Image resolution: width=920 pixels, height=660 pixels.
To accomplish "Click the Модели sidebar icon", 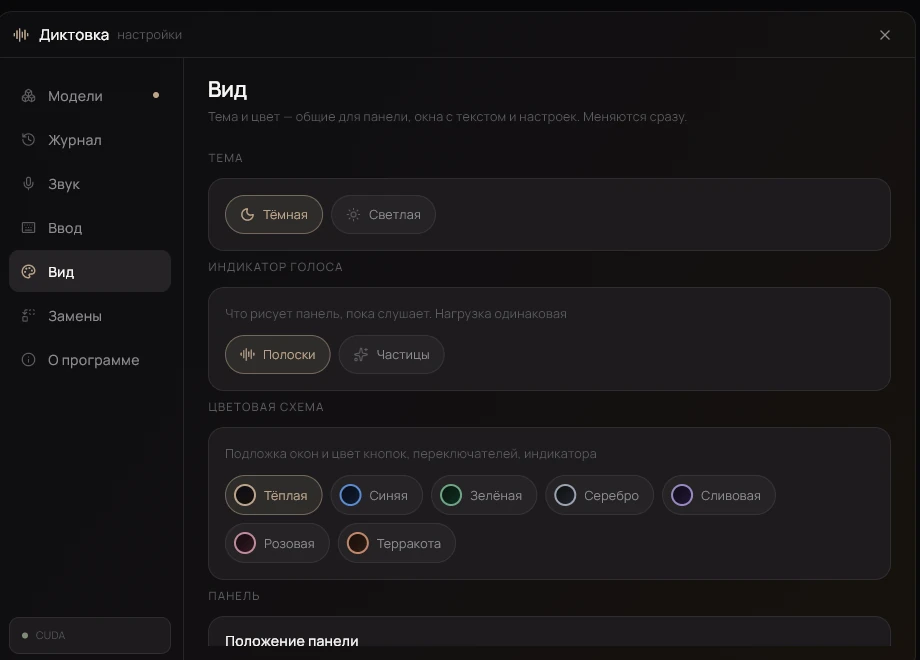I will pyautogui.click(x=28, y=96).
